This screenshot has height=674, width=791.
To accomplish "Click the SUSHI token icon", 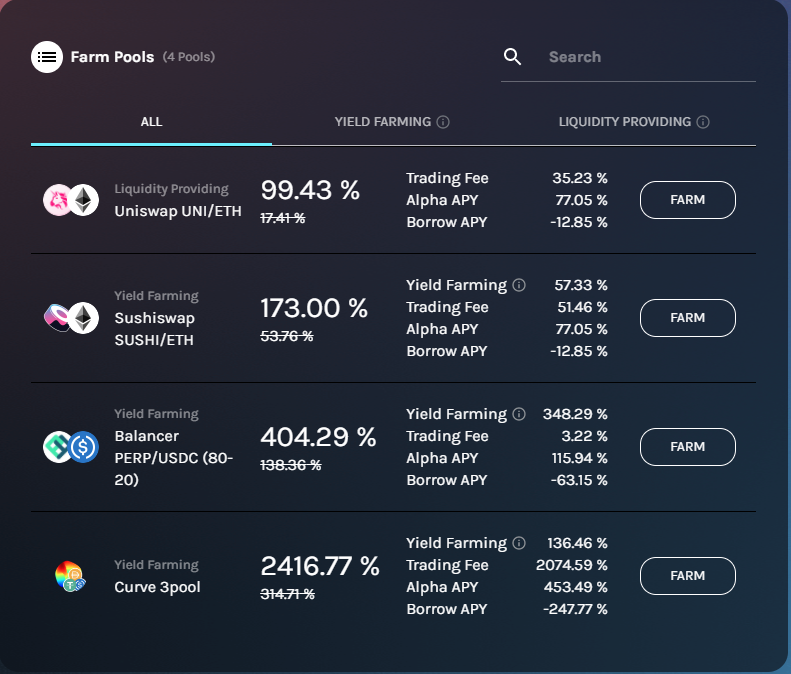I will tap(58, 318).
